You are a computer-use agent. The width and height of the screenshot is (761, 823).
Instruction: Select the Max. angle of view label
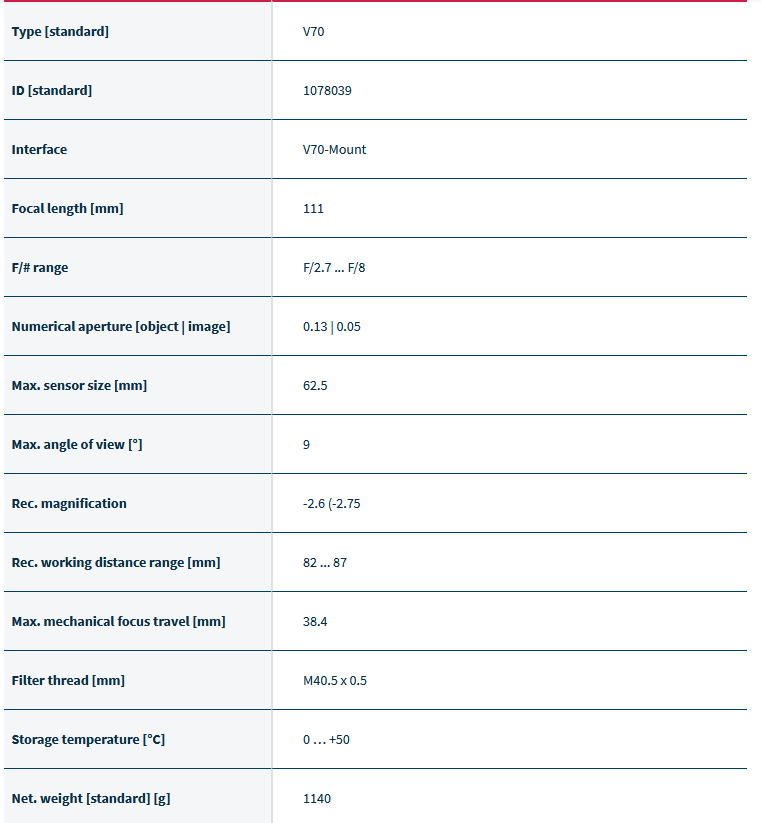point(77,445)
